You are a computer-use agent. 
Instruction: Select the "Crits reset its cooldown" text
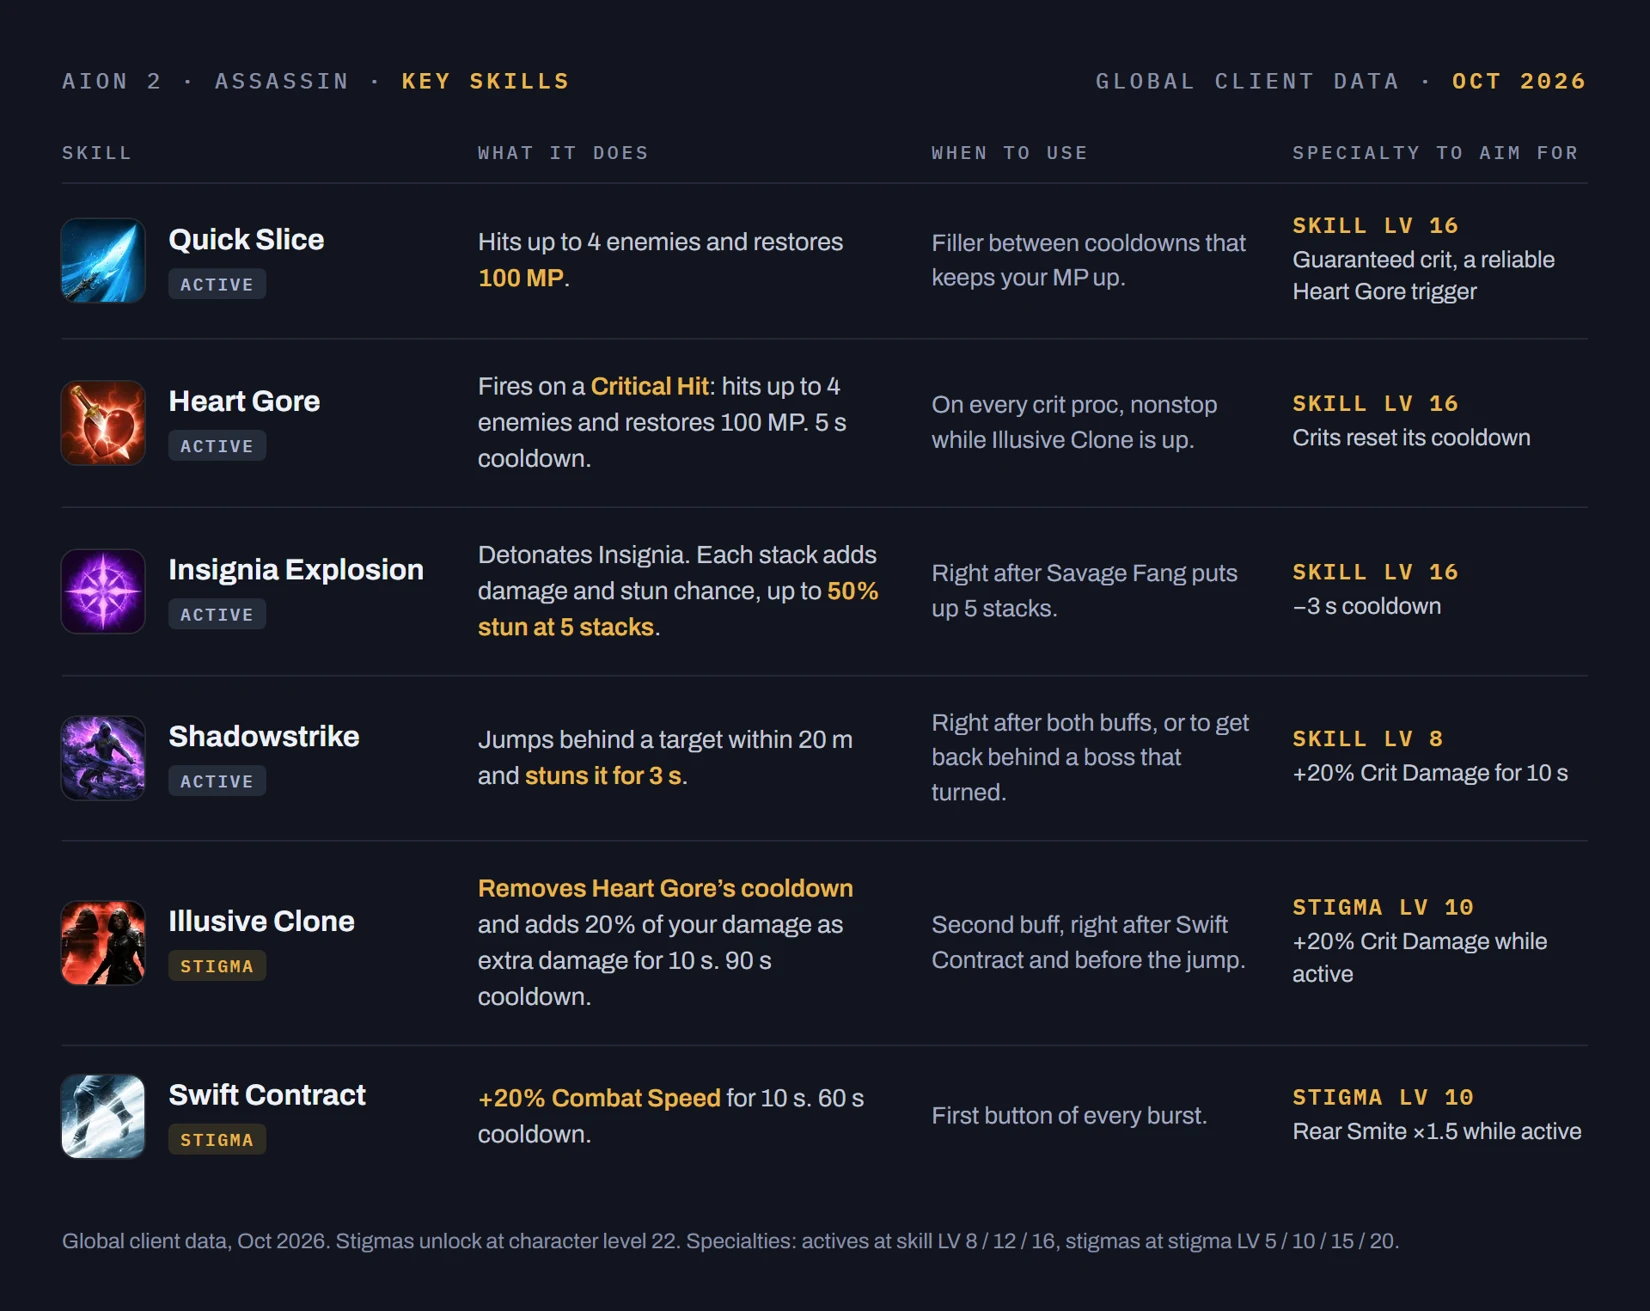[1411, 438]
